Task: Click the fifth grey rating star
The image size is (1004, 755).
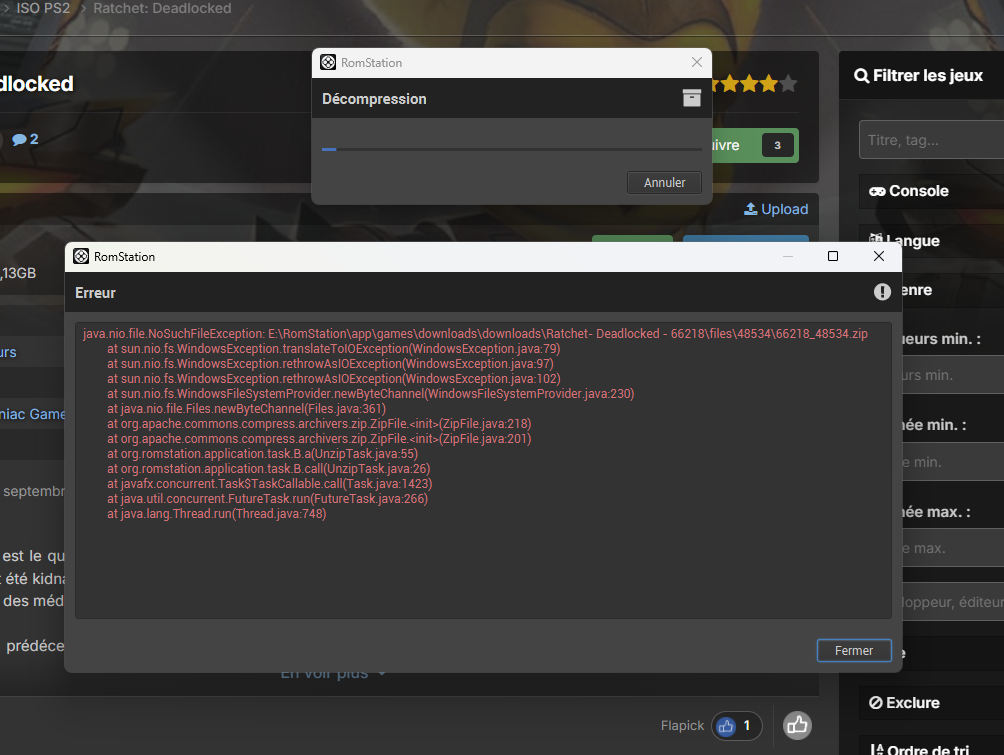Action: (x=788, y=84)
